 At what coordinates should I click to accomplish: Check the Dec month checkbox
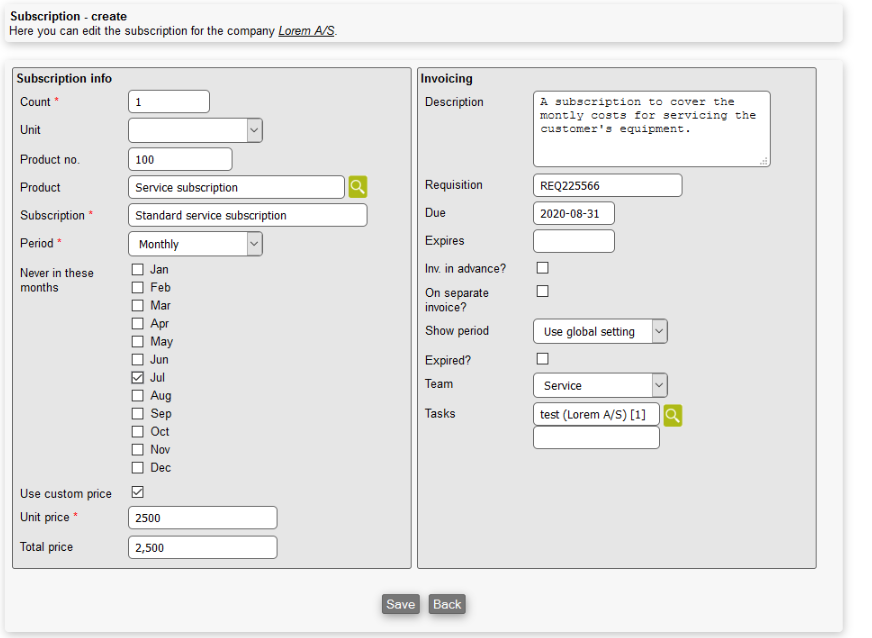(138, 468)
